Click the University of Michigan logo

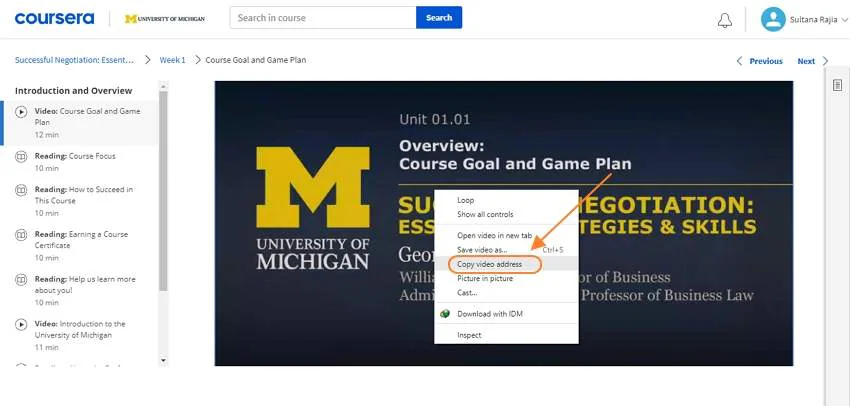point(167,19)
